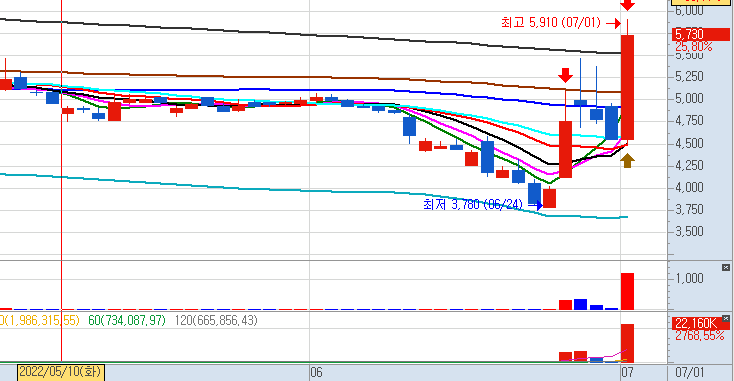
Task: Click the green 60(734,087,97) legend entry
Action: click(x=127, y=321)
